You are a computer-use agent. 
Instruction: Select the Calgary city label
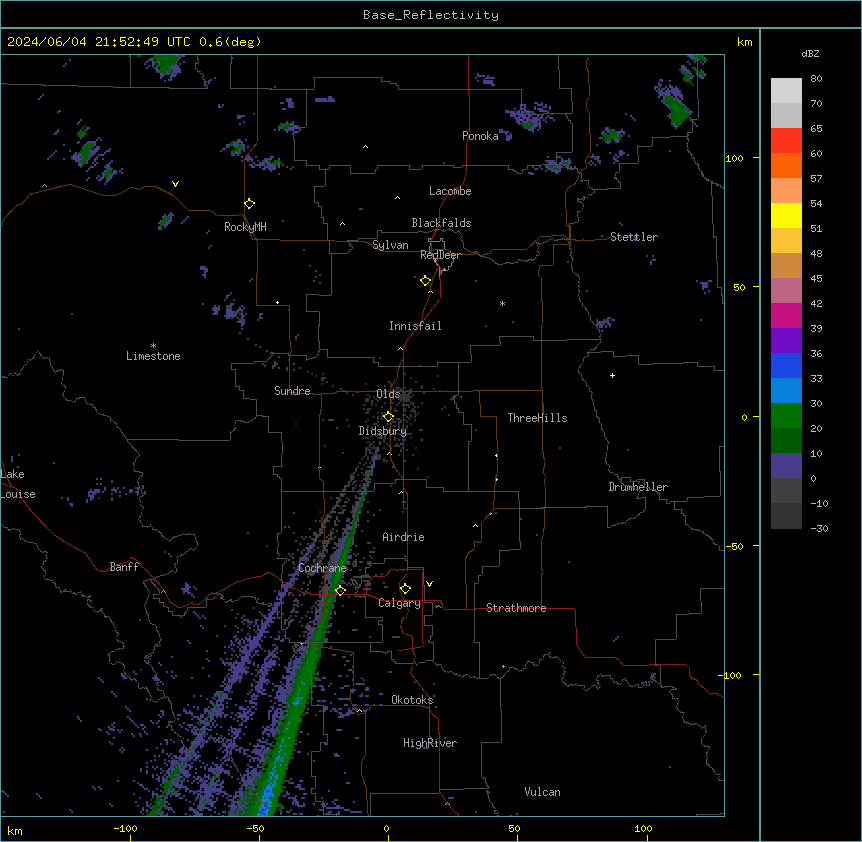coord(399,603)
